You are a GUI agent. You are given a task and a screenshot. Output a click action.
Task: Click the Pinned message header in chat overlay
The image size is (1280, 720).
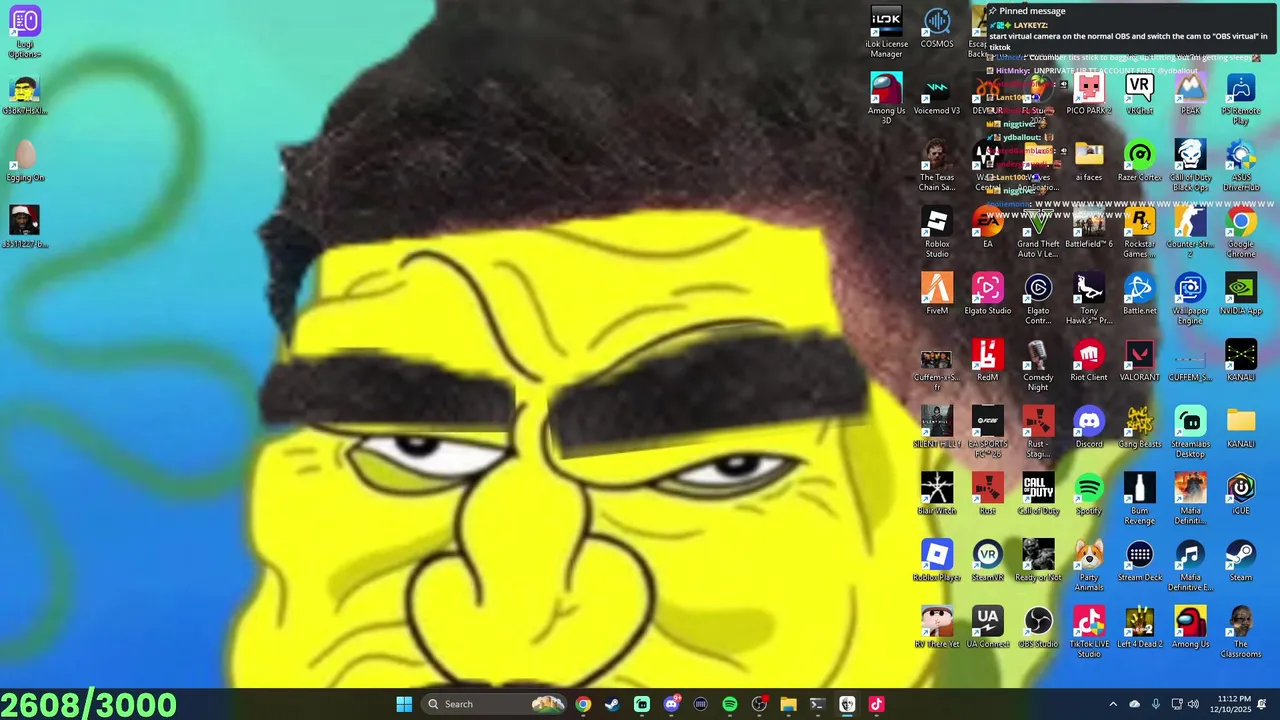(1032, 11)
